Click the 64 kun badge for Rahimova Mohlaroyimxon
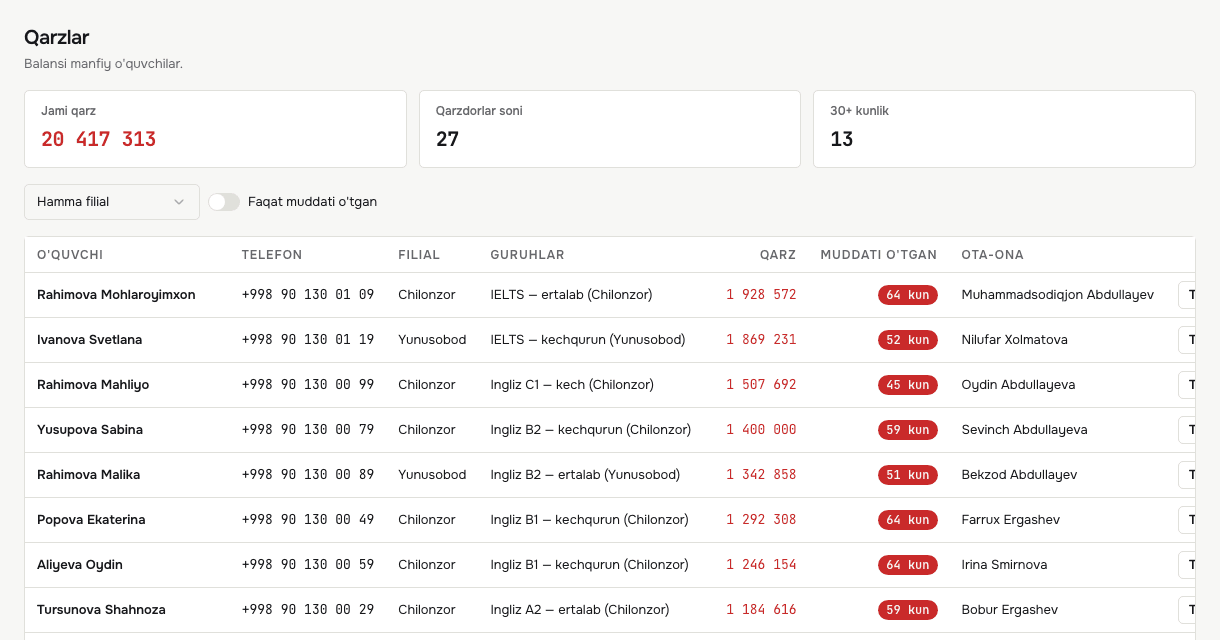 click(907, 295)
